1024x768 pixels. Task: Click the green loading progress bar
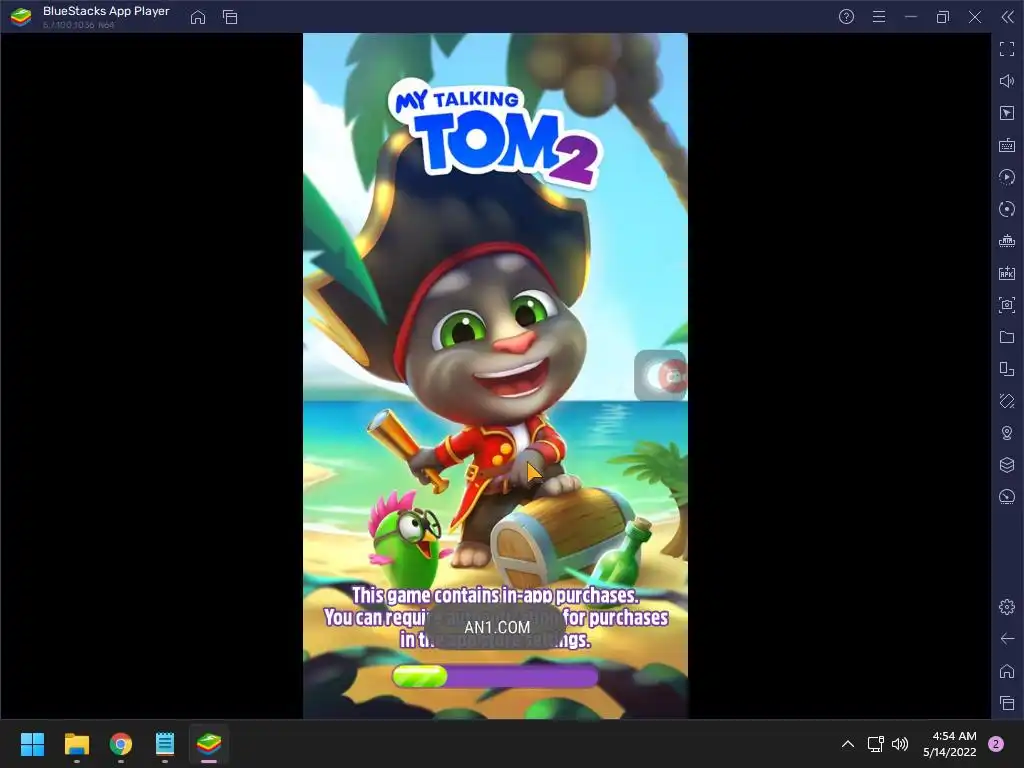pyautogui.click(x=495, y=677)
